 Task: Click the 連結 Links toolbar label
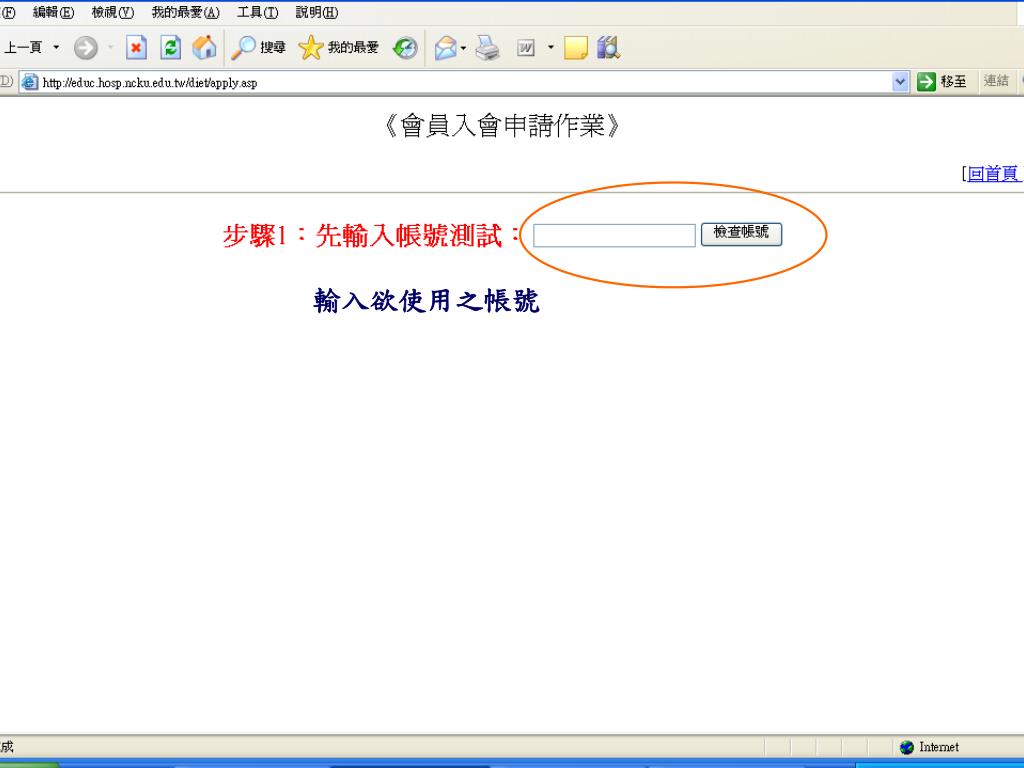[x=996, y=81]
